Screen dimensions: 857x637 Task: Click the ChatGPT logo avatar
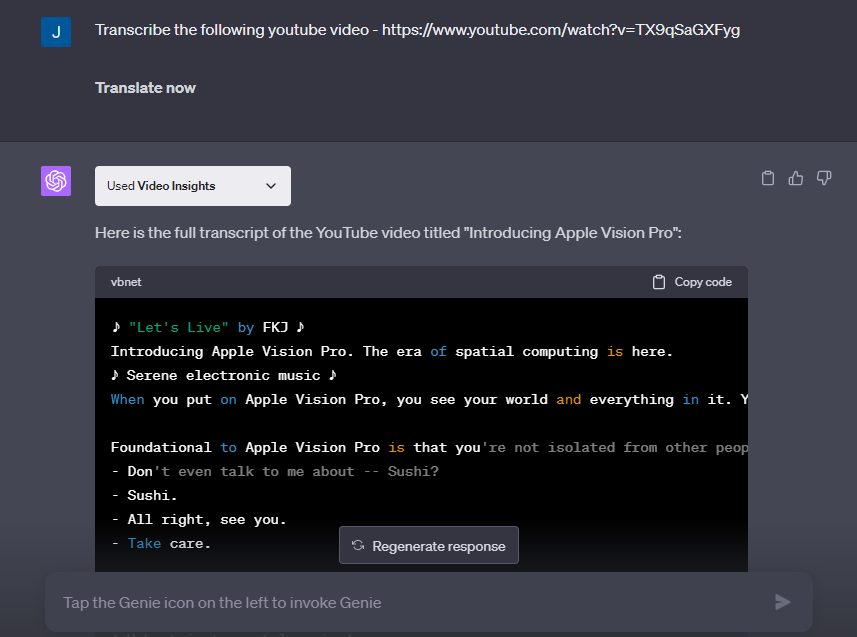pos(56,181)
